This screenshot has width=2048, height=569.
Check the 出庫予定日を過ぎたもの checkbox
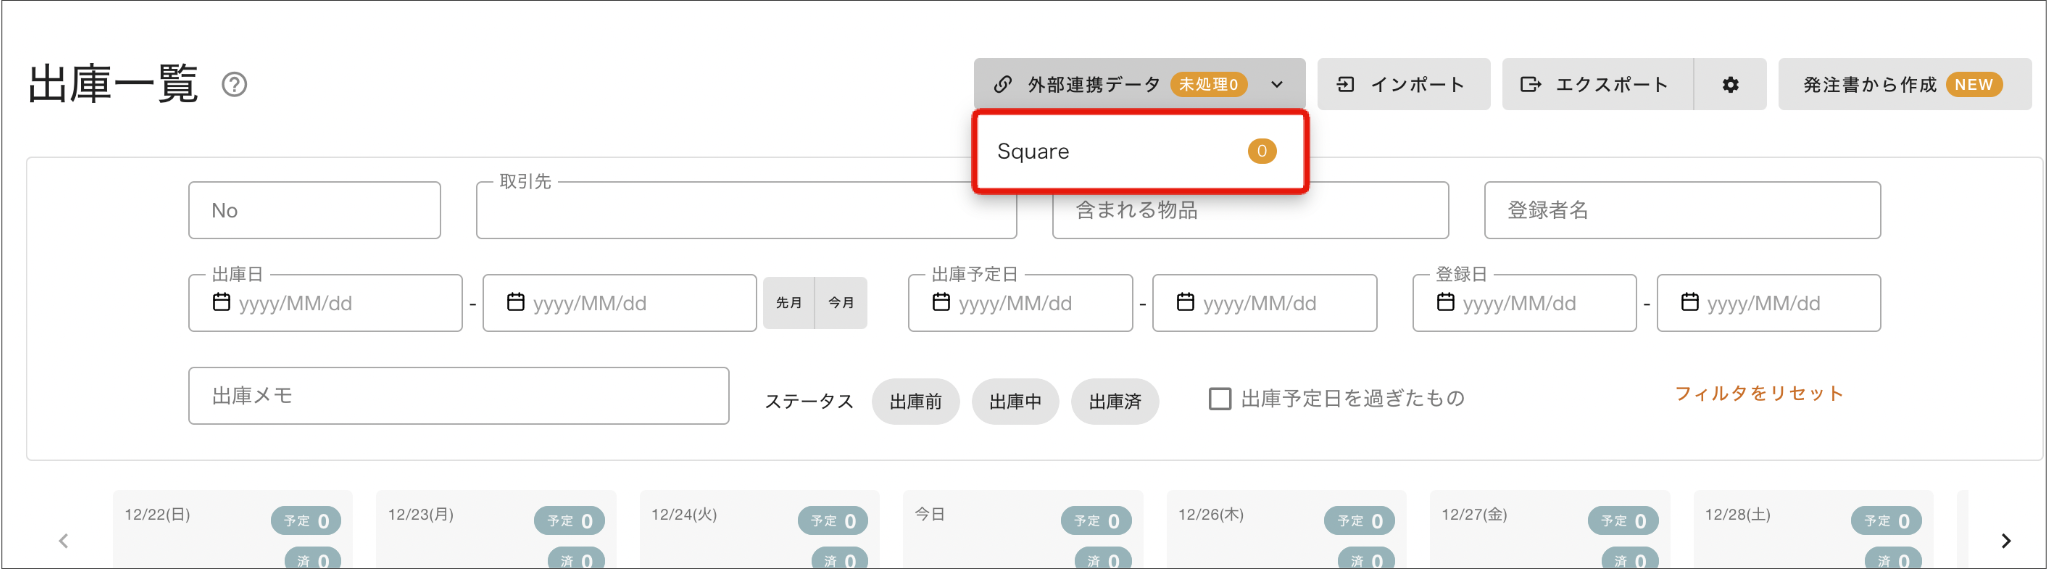pyautogui.click(x=1220, y=399)
